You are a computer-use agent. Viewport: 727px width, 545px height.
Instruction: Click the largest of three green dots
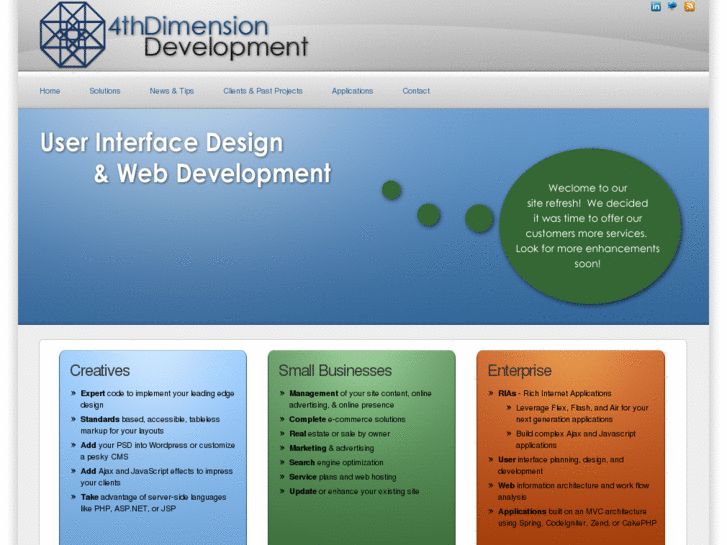coord(479,218)
